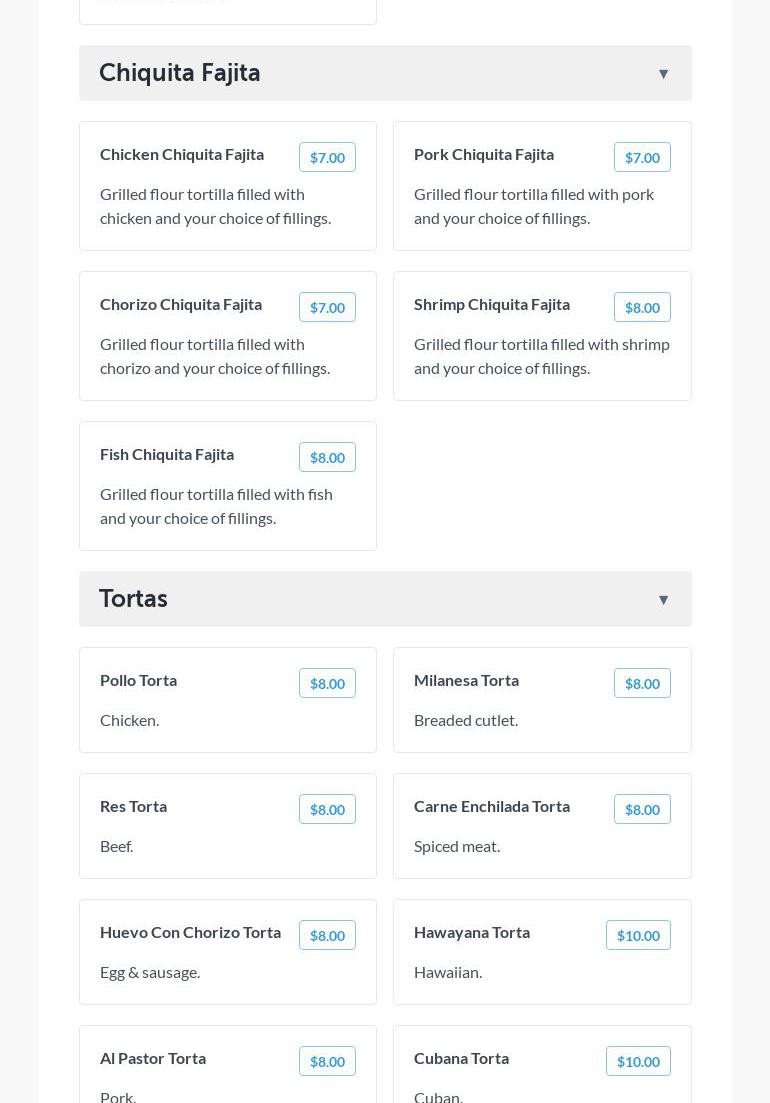
Task: Click the Tortas section heading text
Action: pyautogui.click(x=133, y=599)
